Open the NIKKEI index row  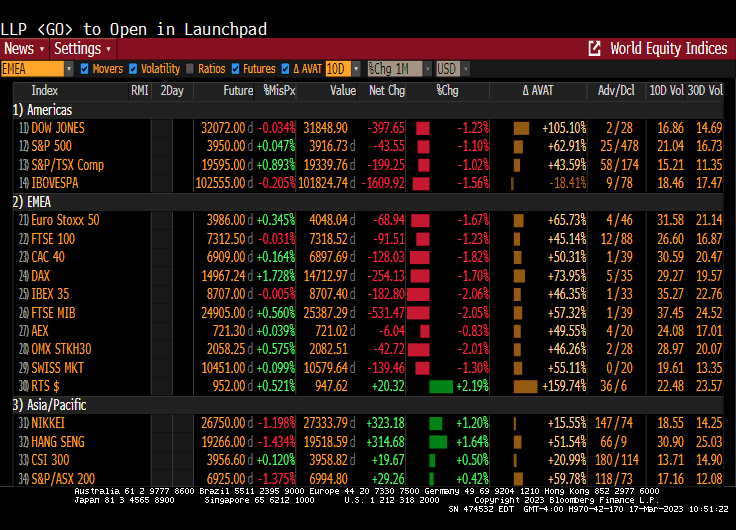58,424
